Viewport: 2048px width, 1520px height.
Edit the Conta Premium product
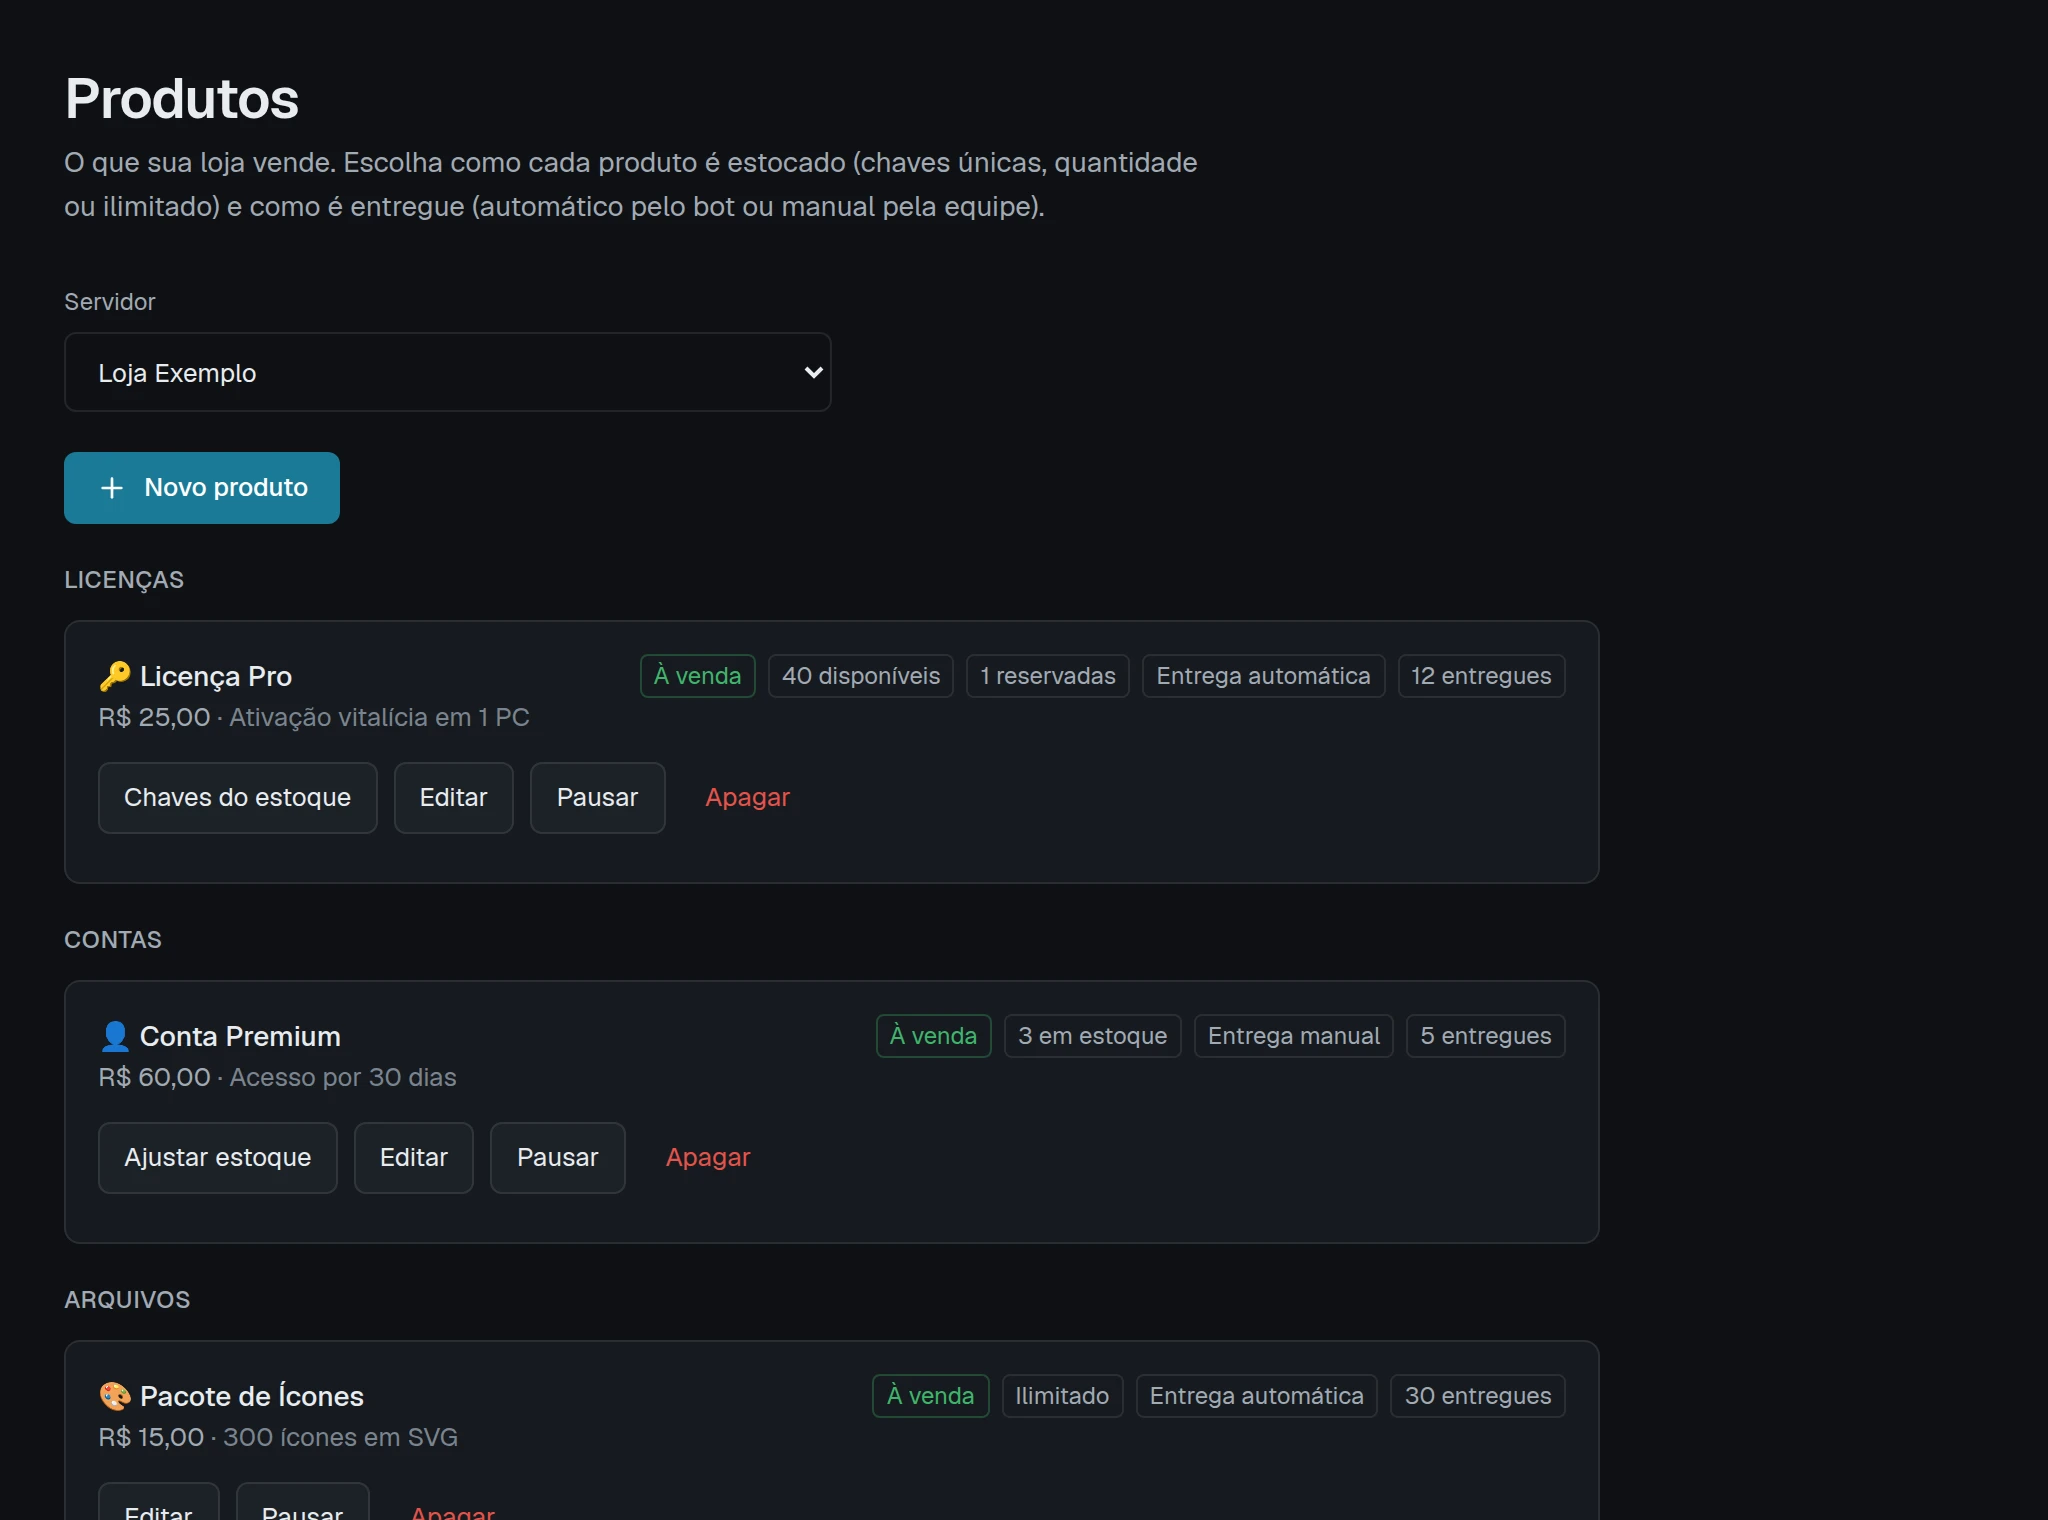point(414,1158)
